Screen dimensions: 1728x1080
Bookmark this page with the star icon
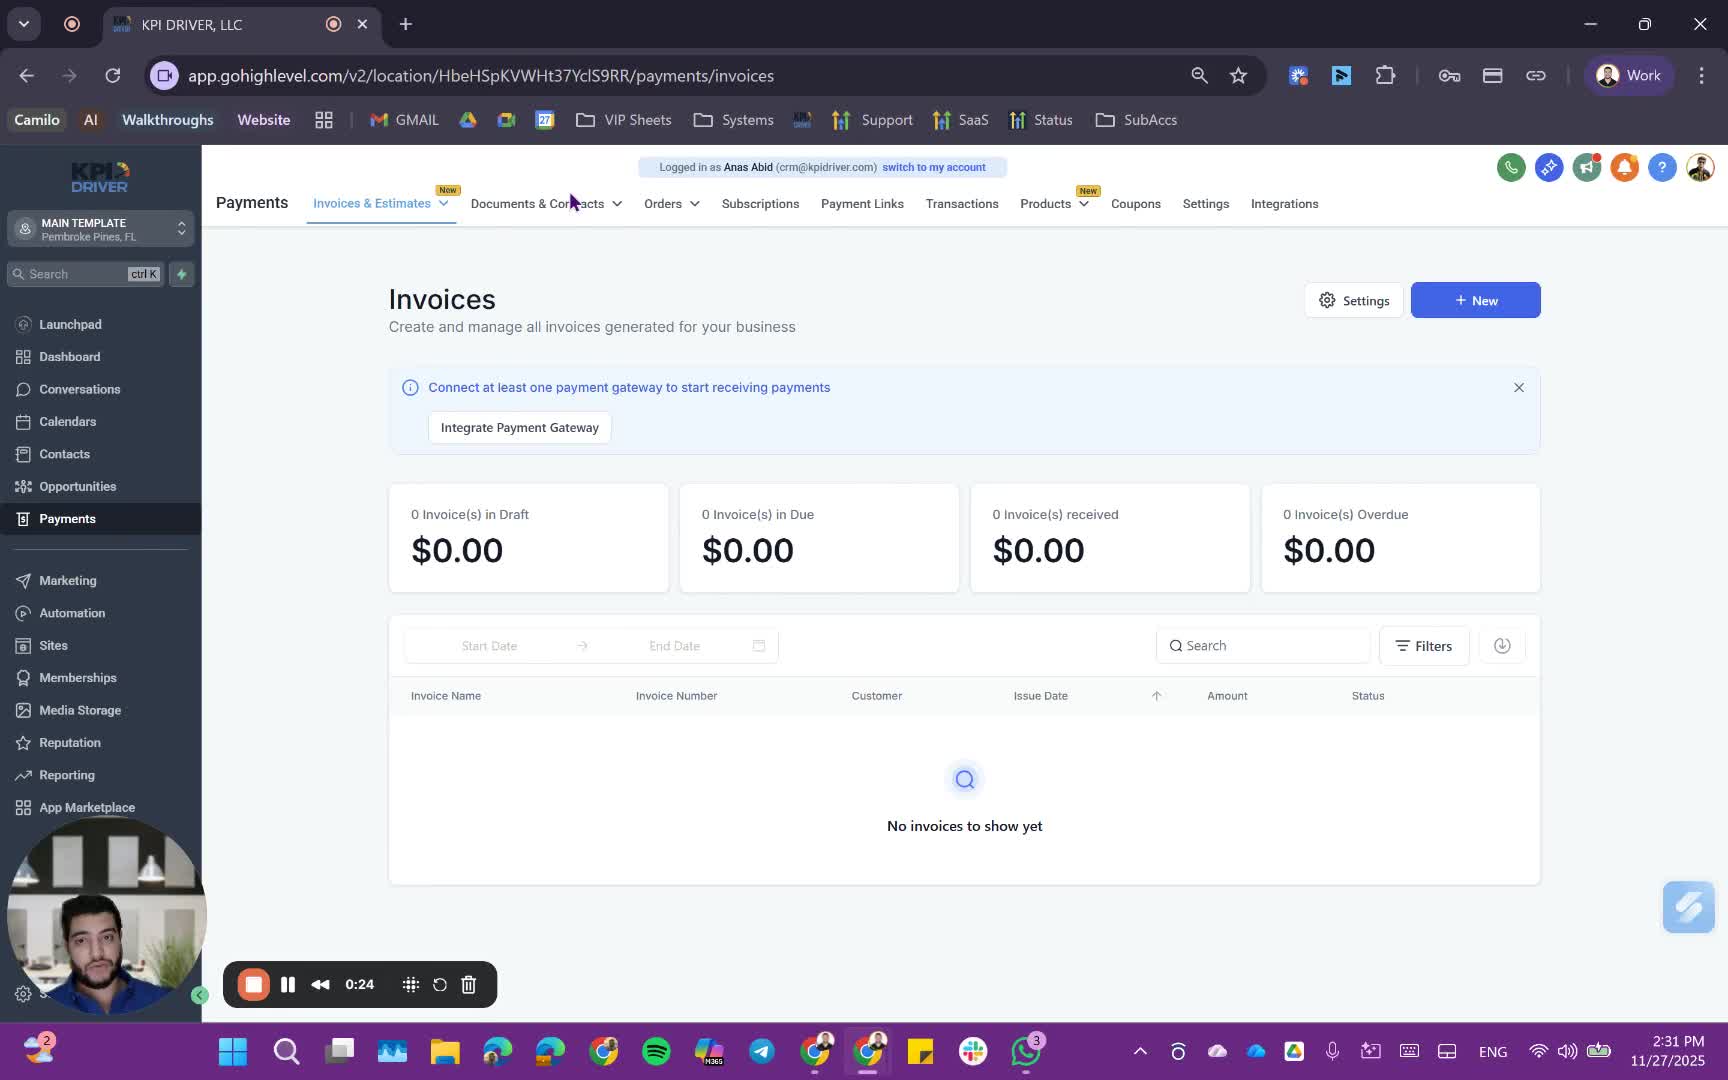tap(1238, 76)
